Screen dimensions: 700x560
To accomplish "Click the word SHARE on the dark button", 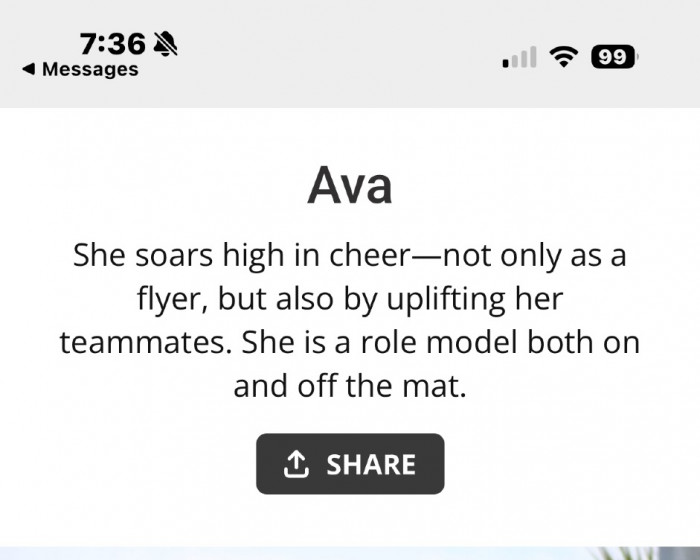I will click(371, 465).
